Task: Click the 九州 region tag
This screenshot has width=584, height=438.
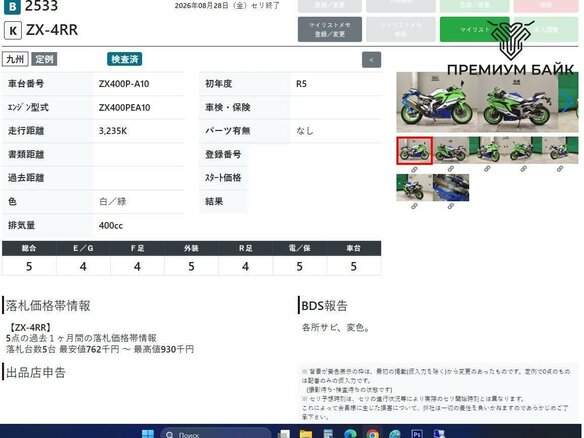Action: (15, 59)
